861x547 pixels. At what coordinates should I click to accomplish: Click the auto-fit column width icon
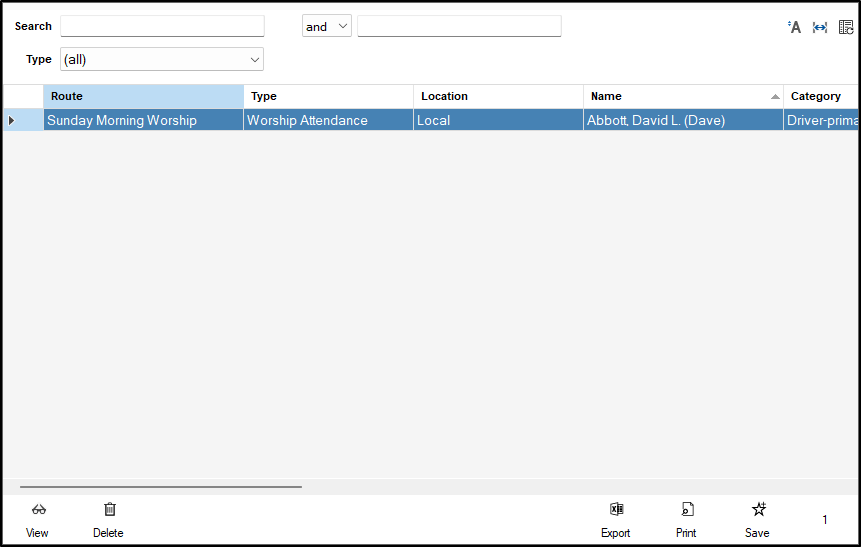click(820, 27)
